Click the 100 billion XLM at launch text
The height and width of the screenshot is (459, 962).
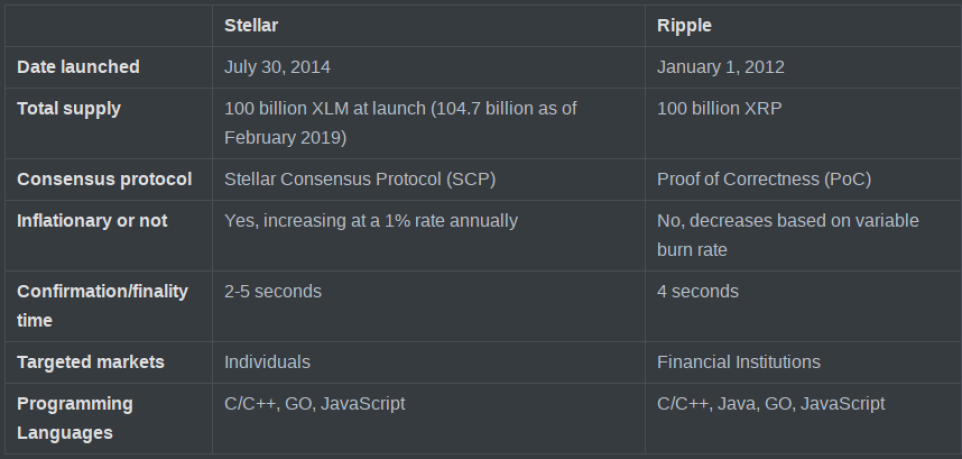click(x=325, y=109)
